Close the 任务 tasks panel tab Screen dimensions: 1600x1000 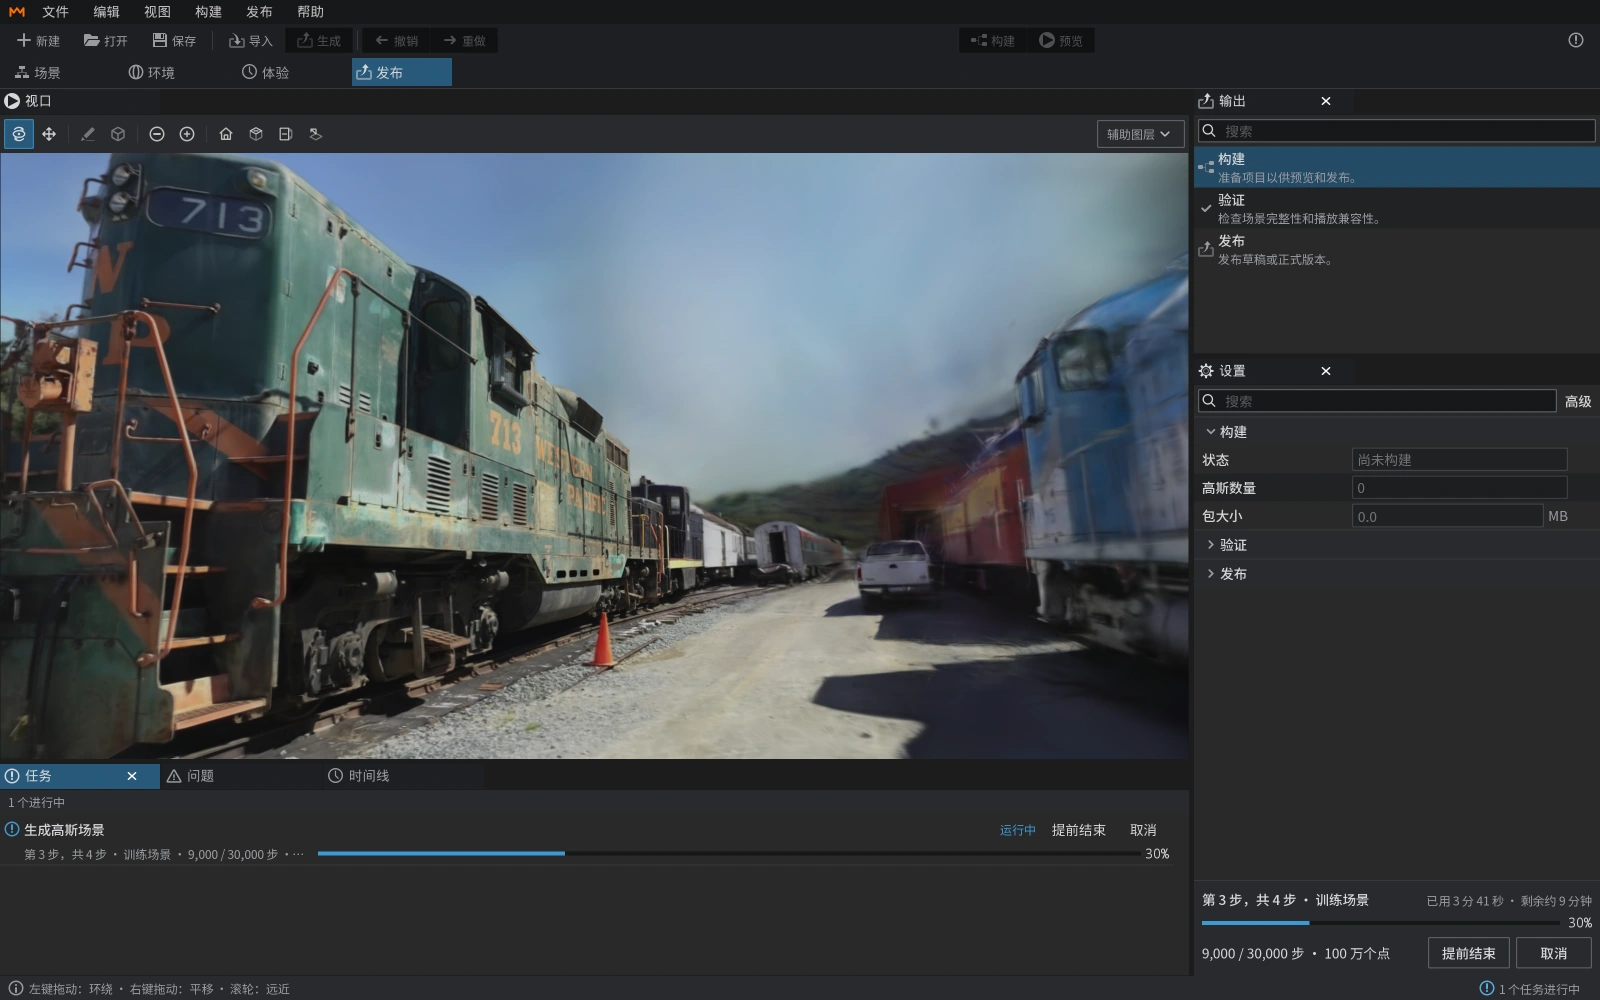pos(132,776)
